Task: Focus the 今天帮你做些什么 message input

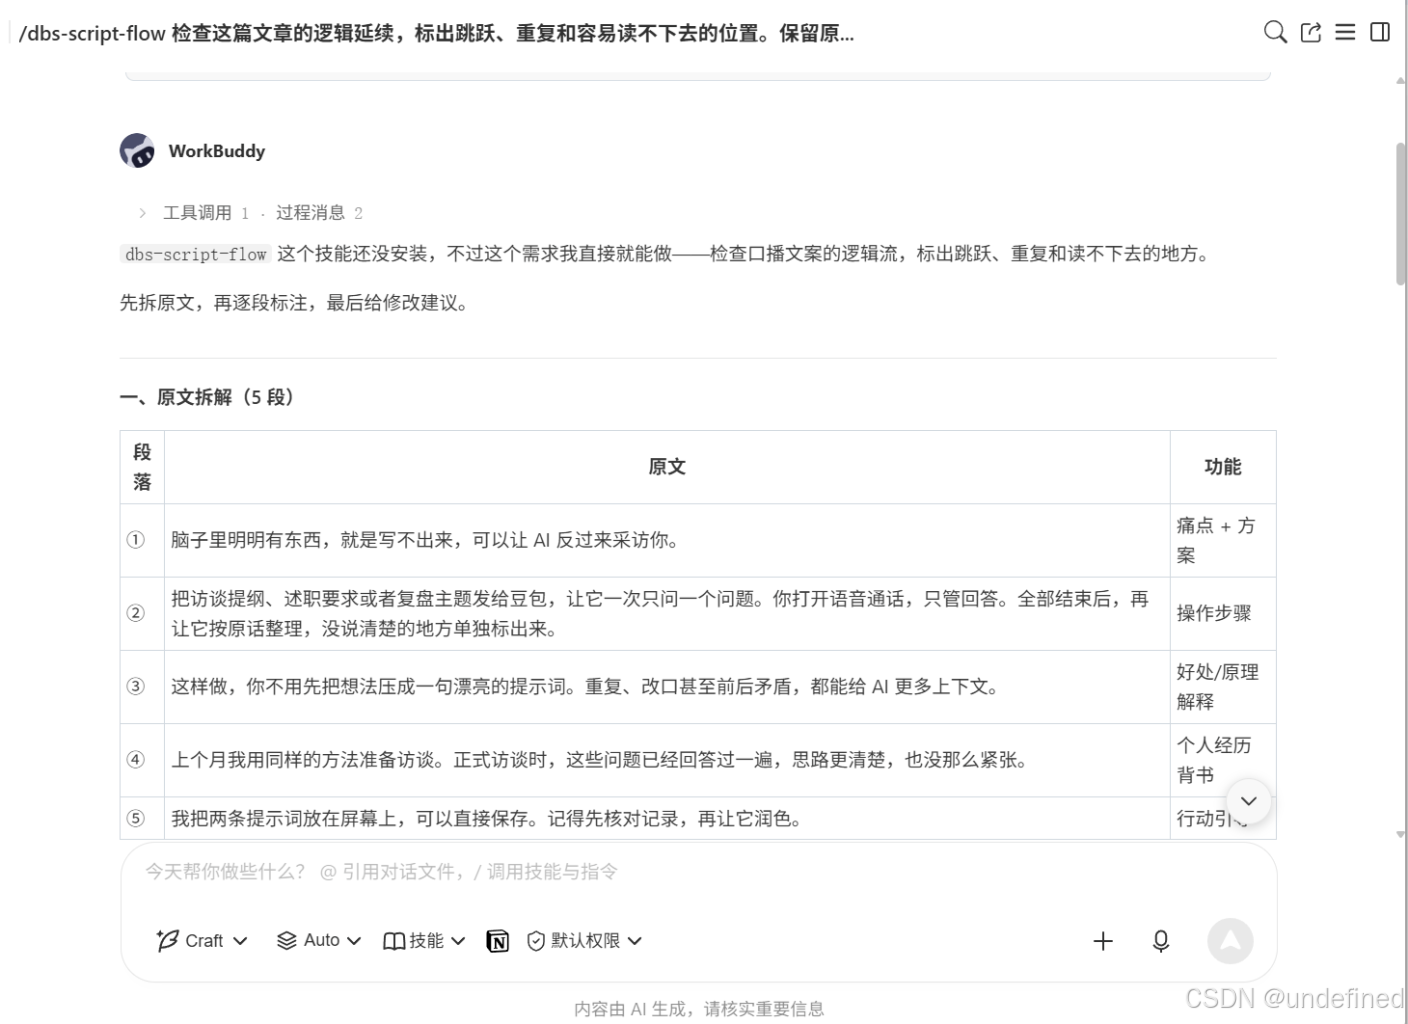Action: (698, 872)
